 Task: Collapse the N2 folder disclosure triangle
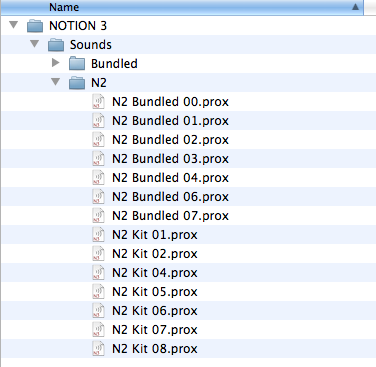tap(56, 82)
